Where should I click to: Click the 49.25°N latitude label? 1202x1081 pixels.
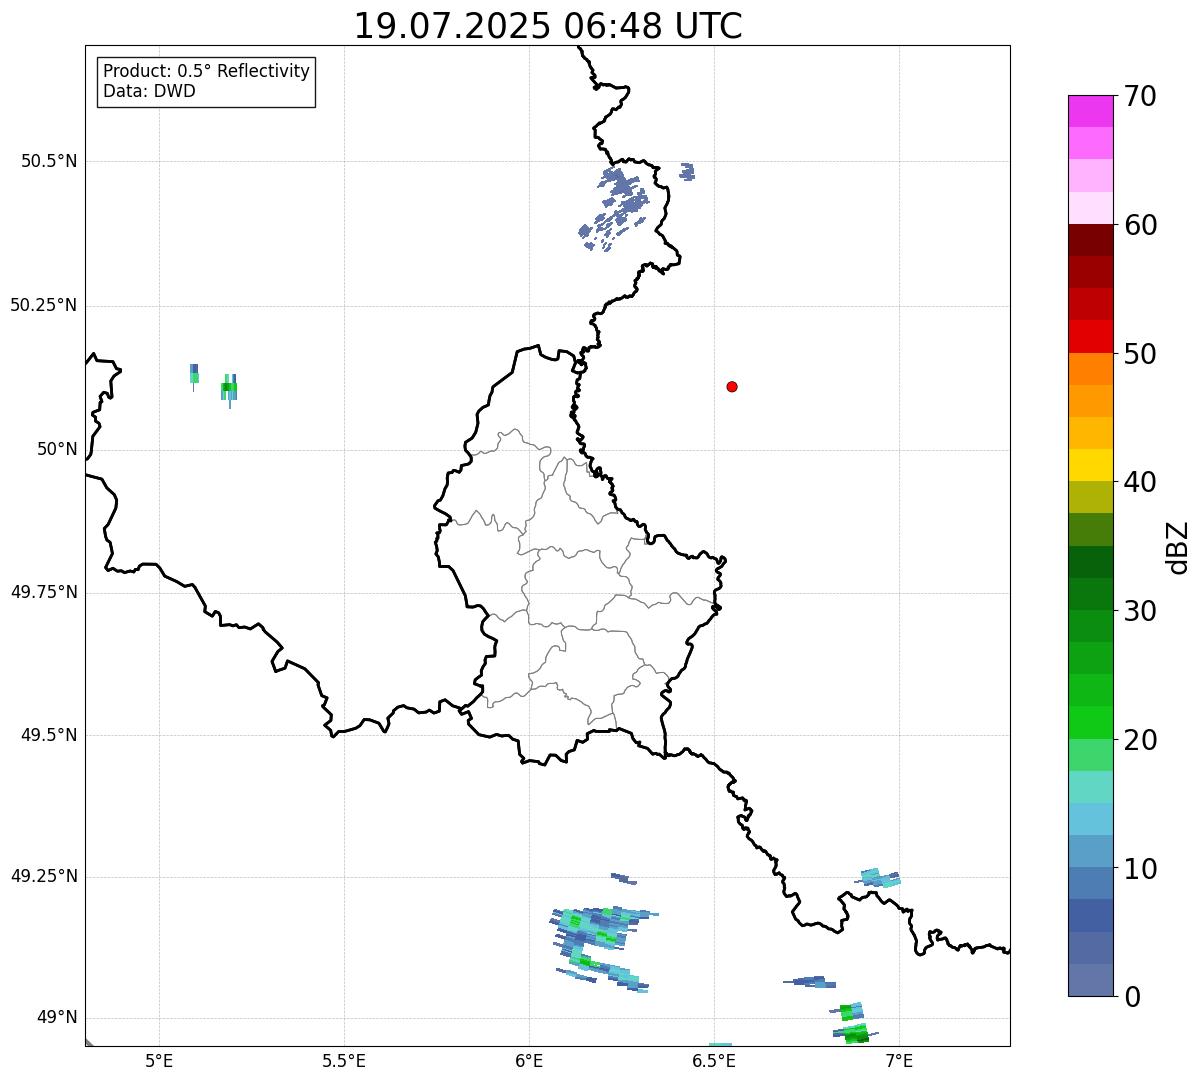point(43,876)
